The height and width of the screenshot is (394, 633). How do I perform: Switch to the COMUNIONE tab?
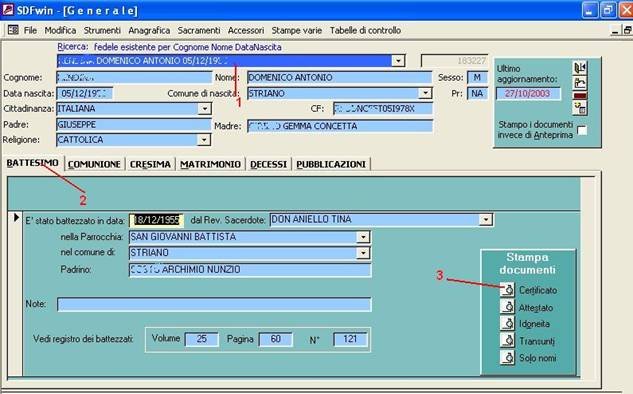[94, 164]
